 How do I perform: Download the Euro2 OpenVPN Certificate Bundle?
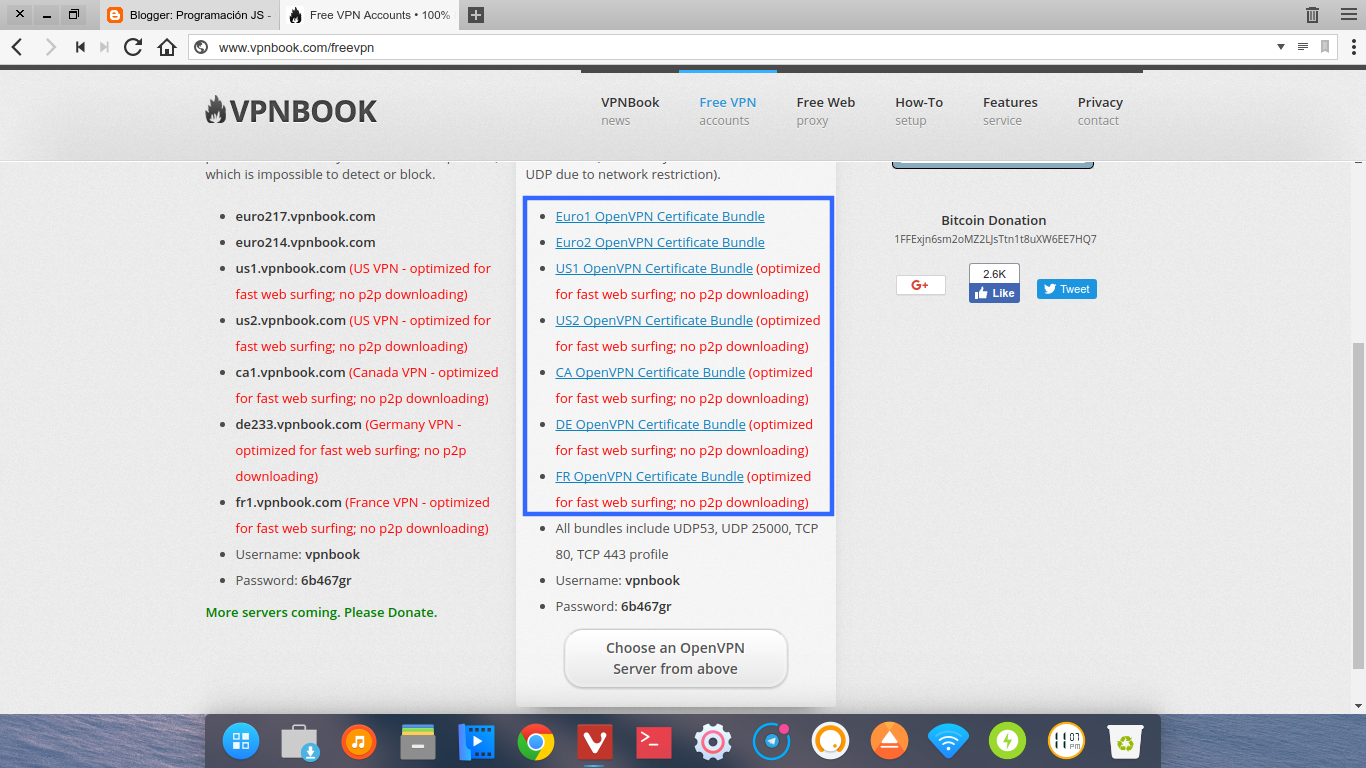point(660,242)
